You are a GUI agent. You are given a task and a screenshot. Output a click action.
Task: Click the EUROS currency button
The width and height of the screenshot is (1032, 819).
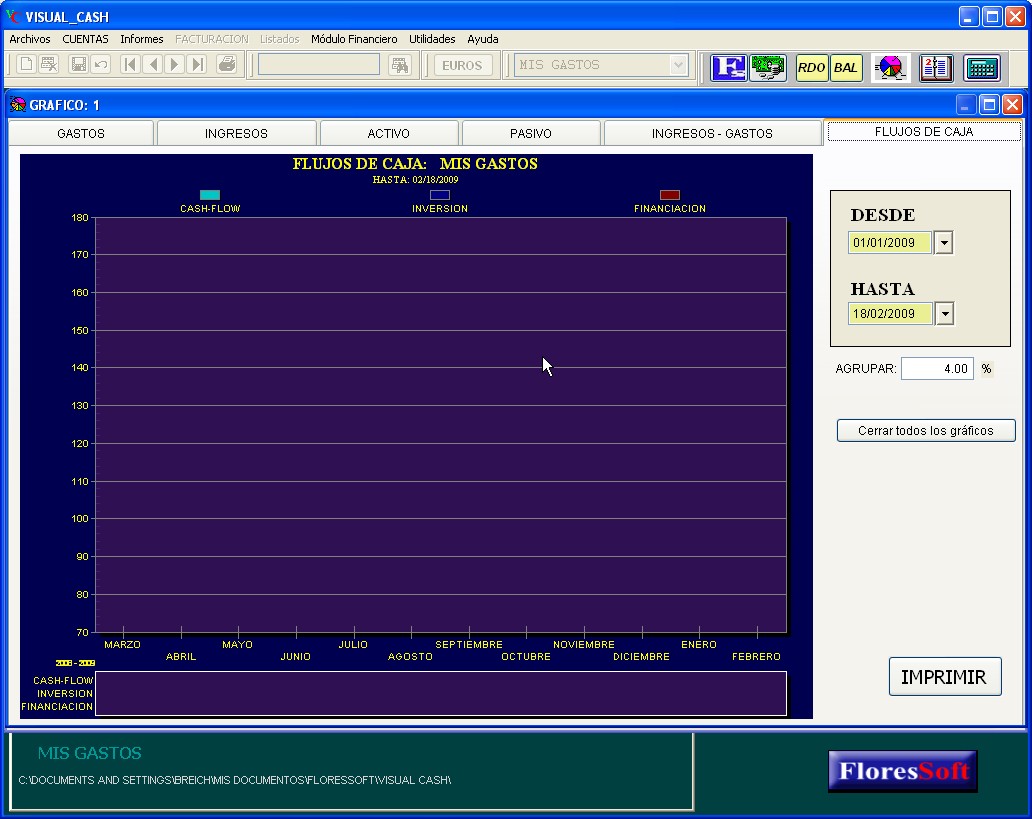[x=462, y=65]
